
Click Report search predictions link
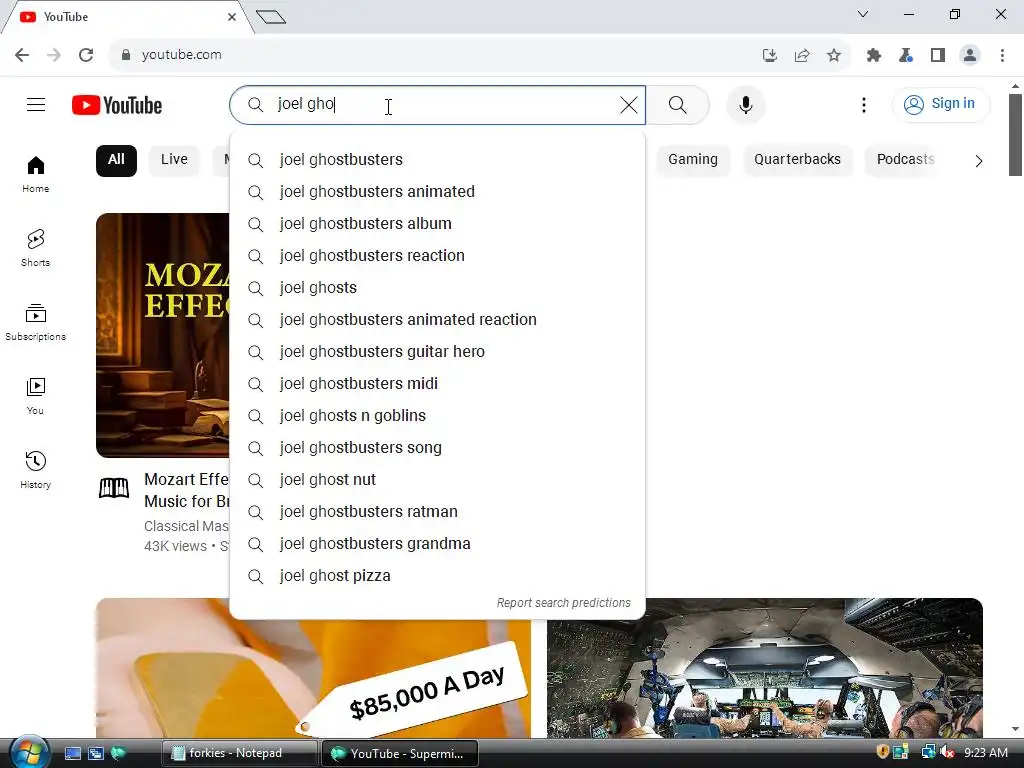pyautogui.click(x=564, y=603)
